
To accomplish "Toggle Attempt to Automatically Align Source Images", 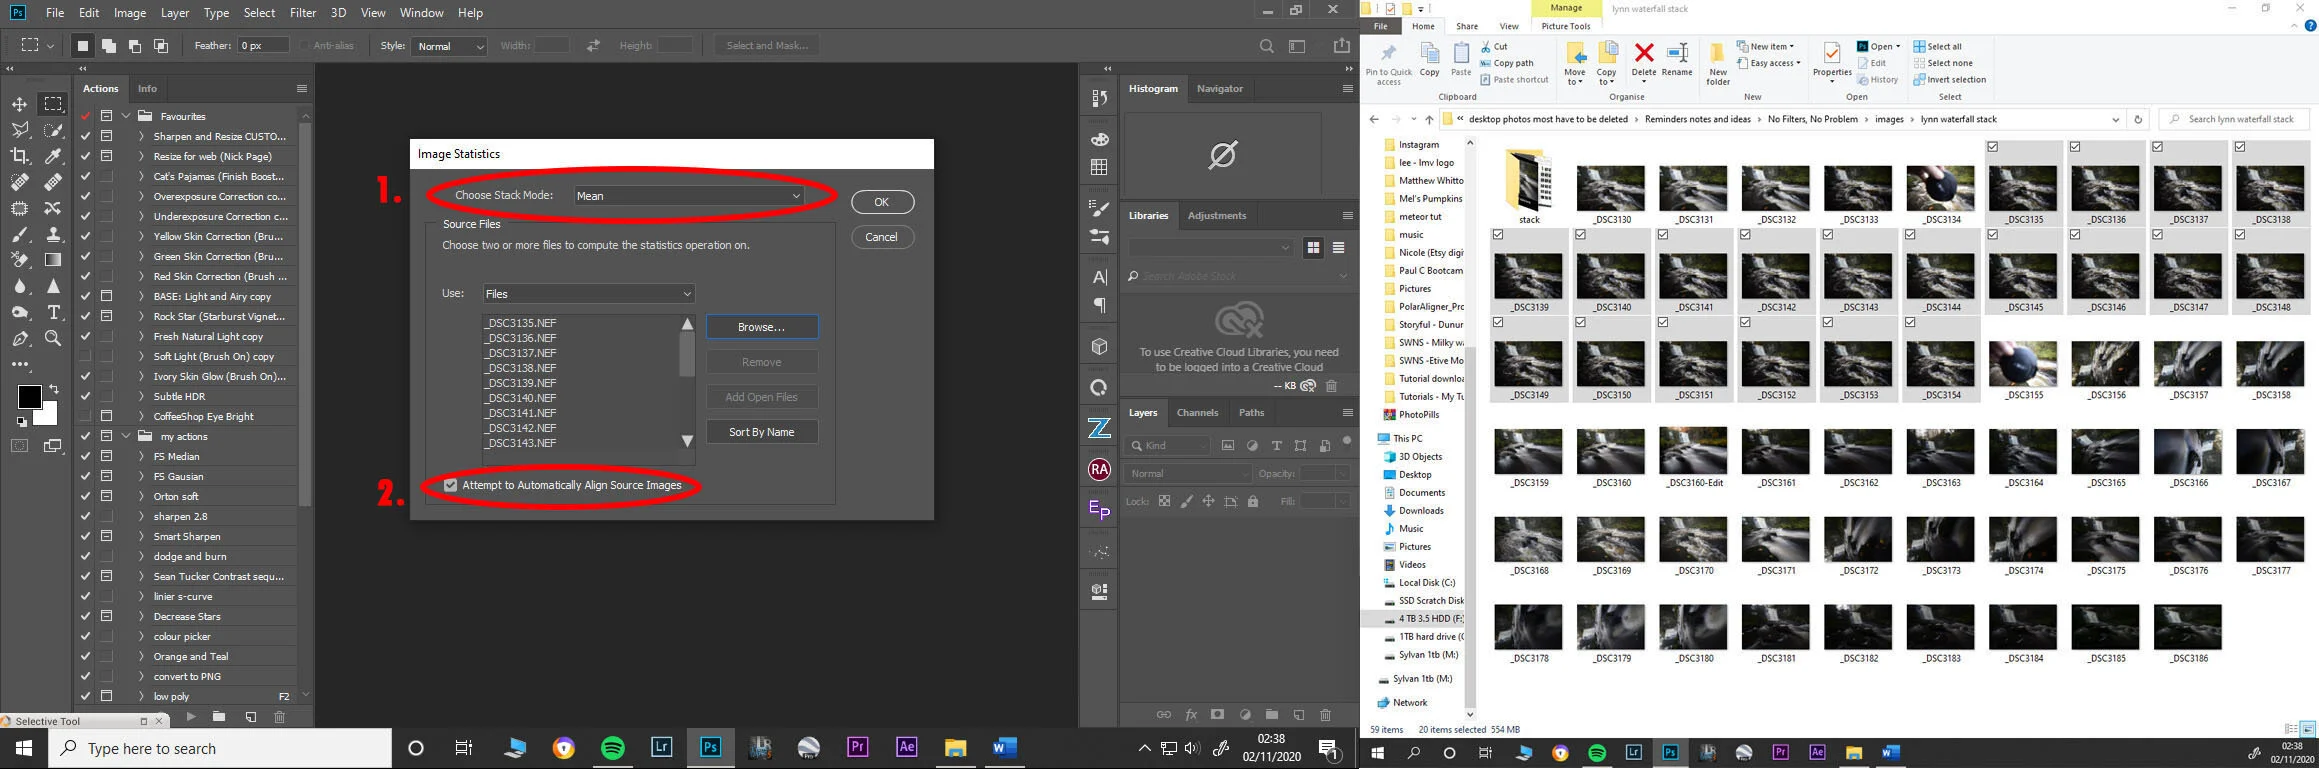I will click(x=450, y=485).
